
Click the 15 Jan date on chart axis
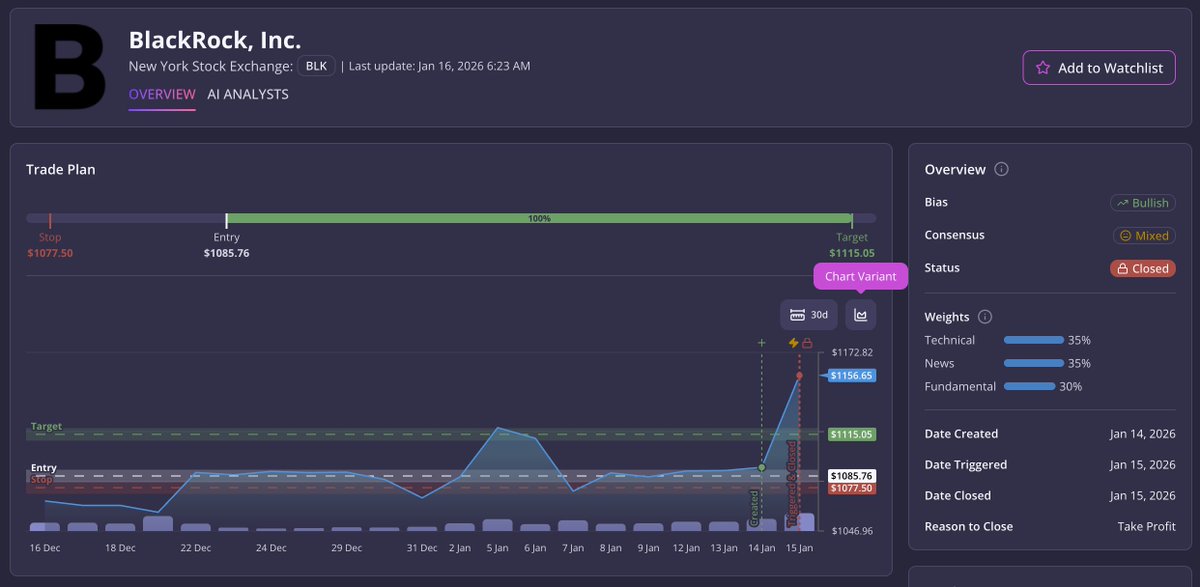click(x=799, y=548)
